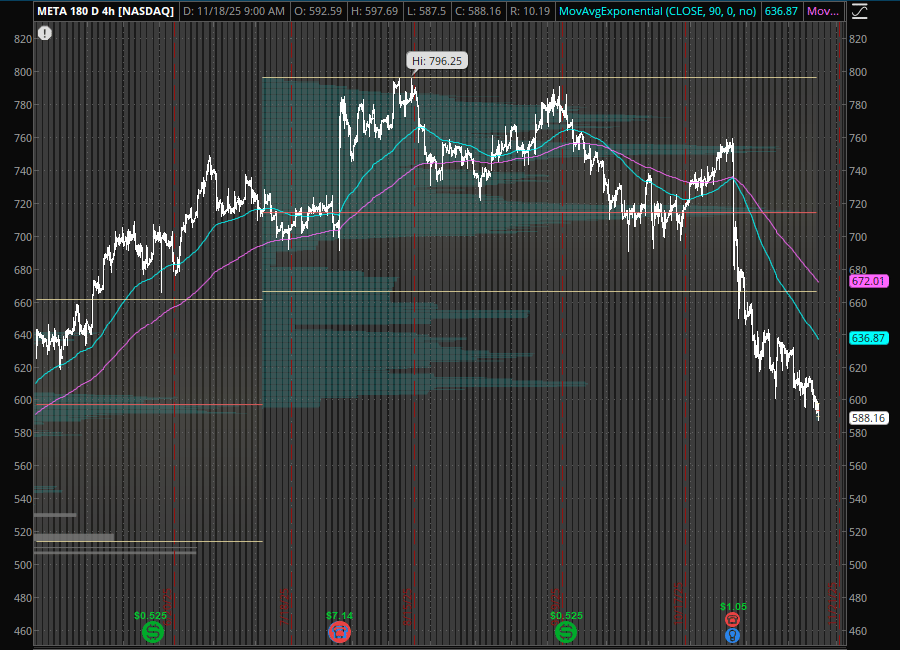900x650 pixels.
Task: Click the Hi: 796.25 price bubble
Action: (437, 61)
